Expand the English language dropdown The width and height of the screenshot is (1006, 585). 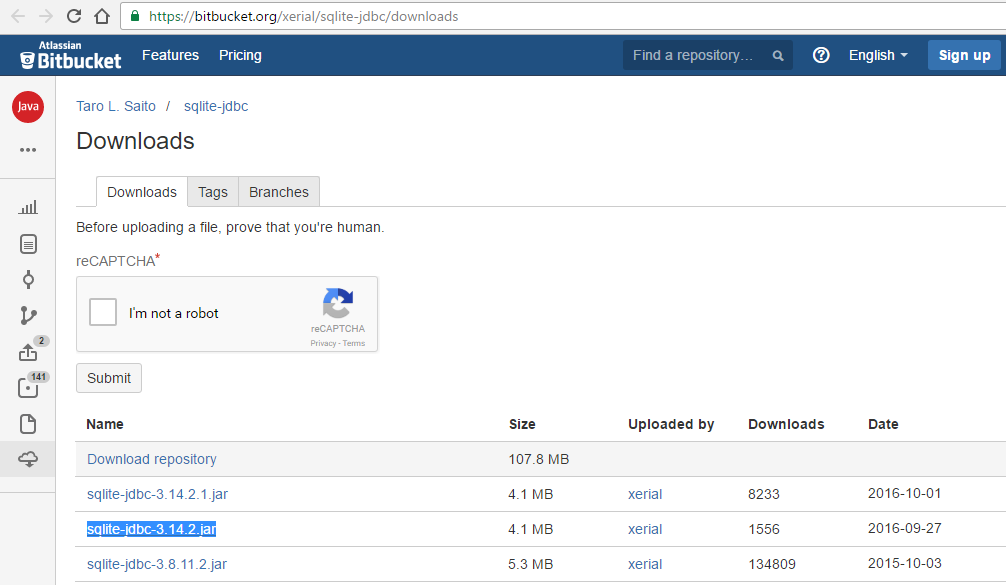point(878,55)
